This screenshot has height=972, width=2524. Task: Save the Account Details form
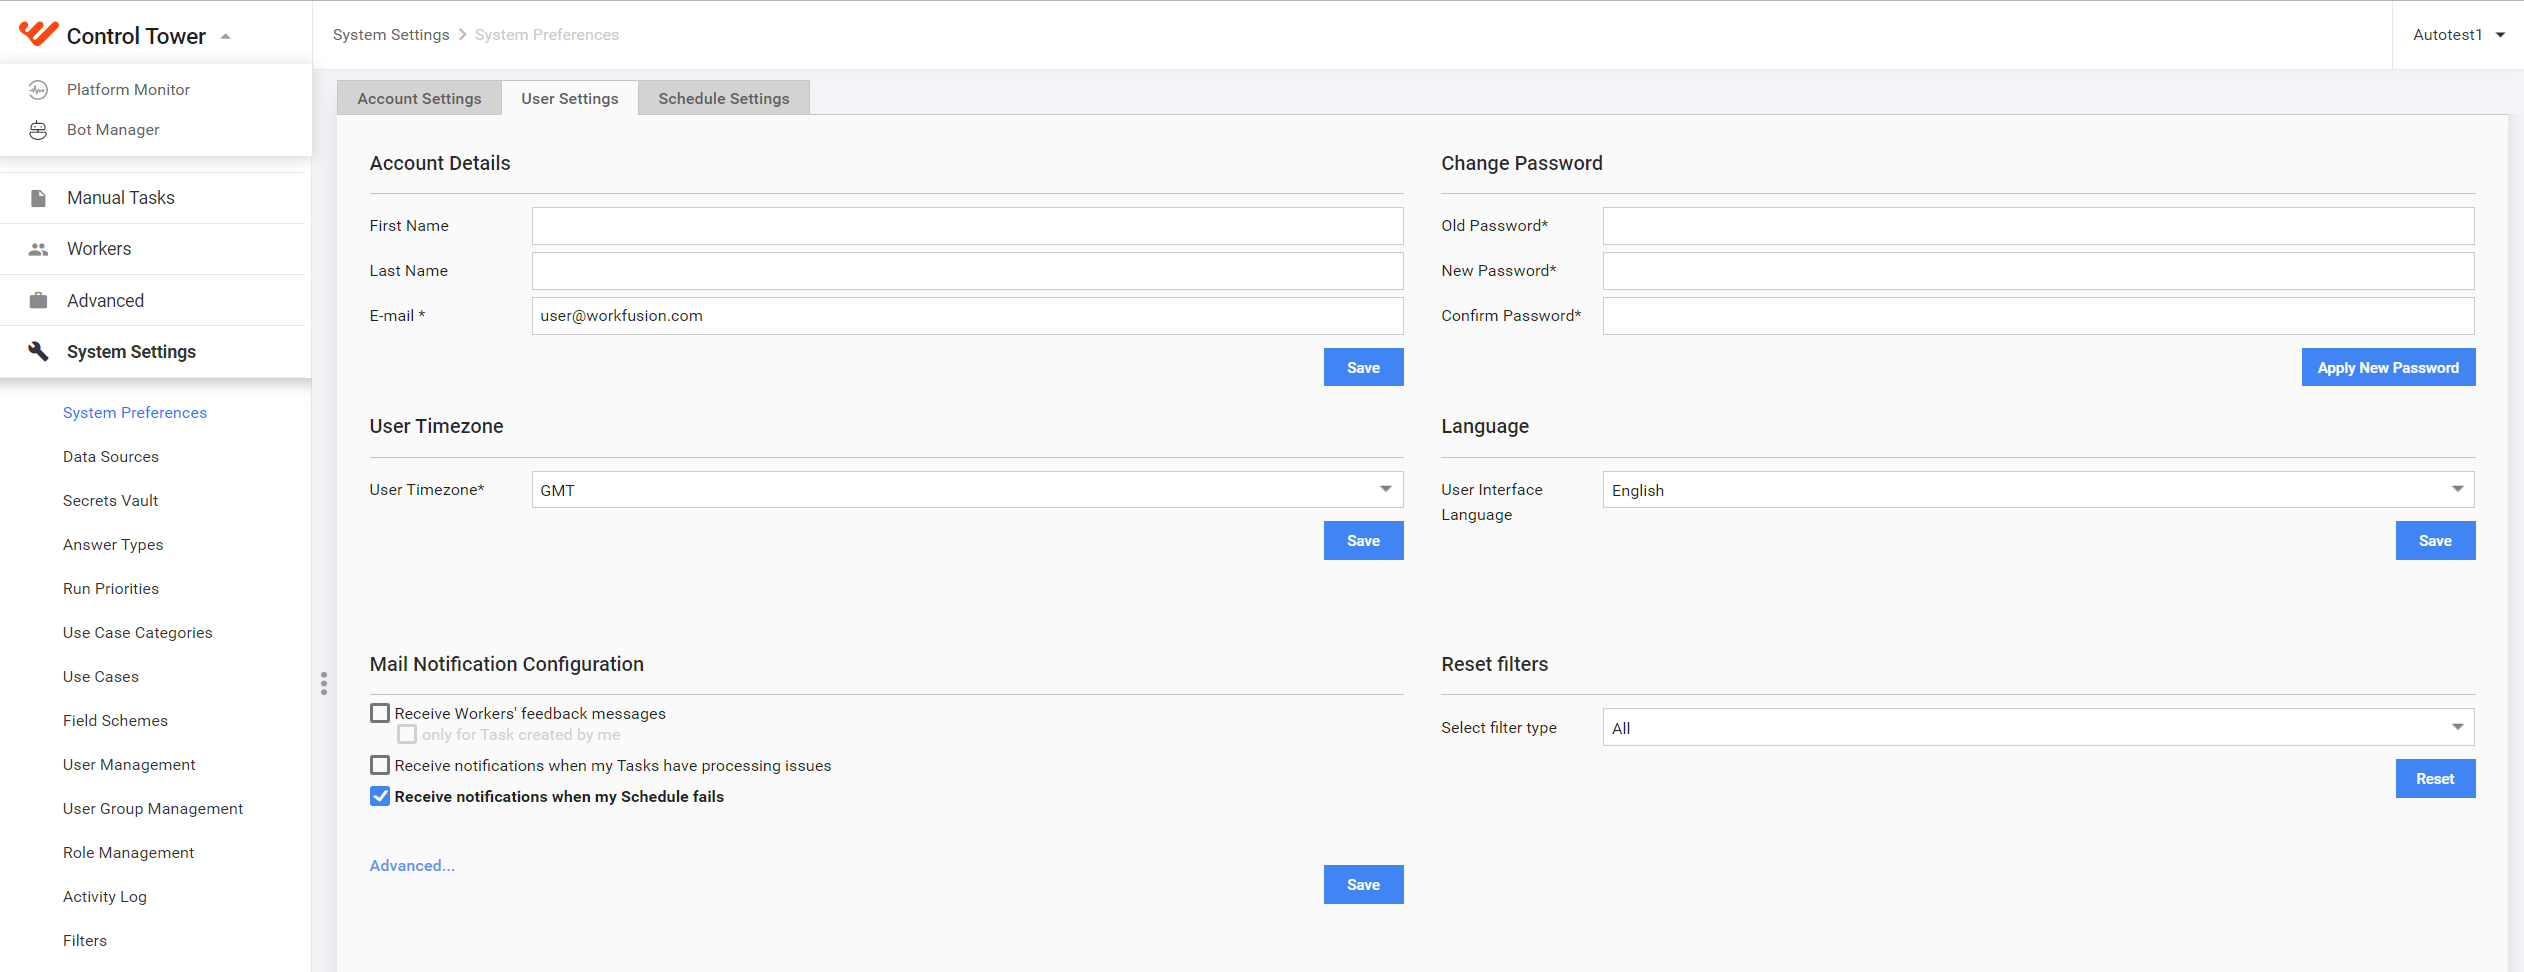[1363, 367]
